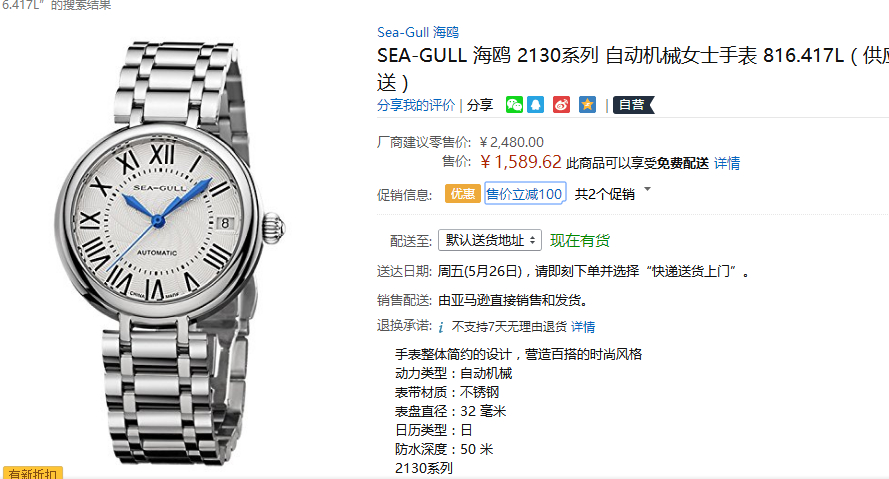Click the orange 优惠 promotion tag
889x479 pixels.
463,194
